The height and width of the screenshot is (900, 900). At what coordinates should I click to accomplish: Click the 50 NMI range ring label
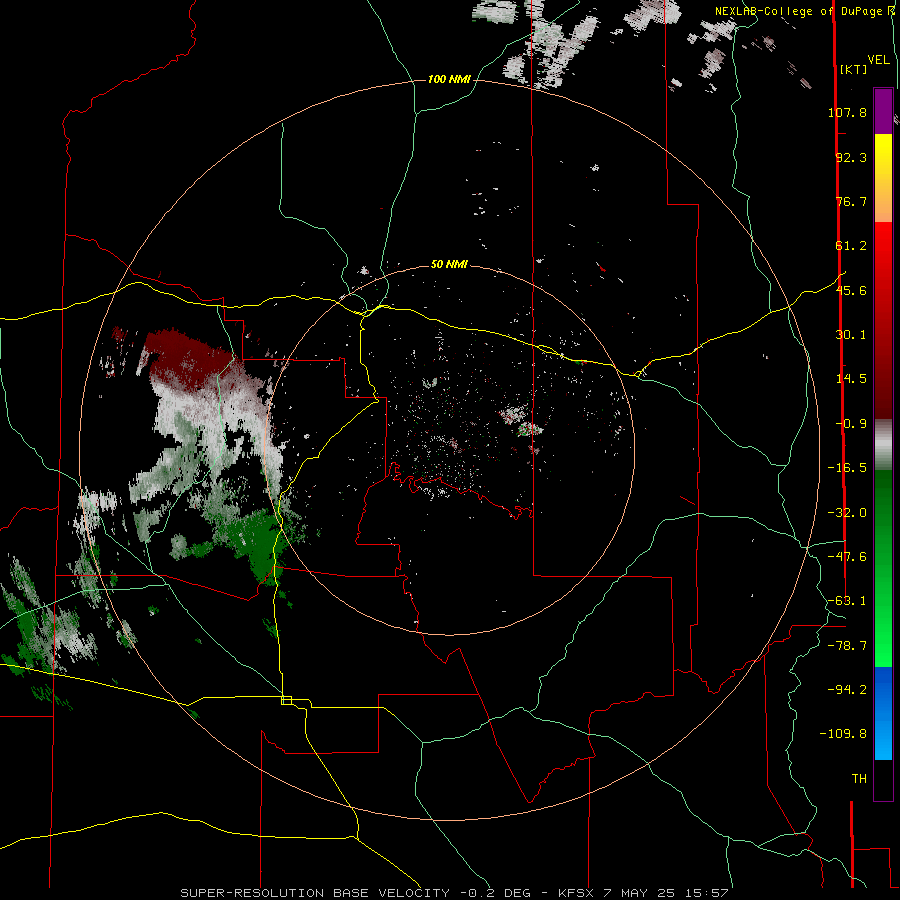449,265
